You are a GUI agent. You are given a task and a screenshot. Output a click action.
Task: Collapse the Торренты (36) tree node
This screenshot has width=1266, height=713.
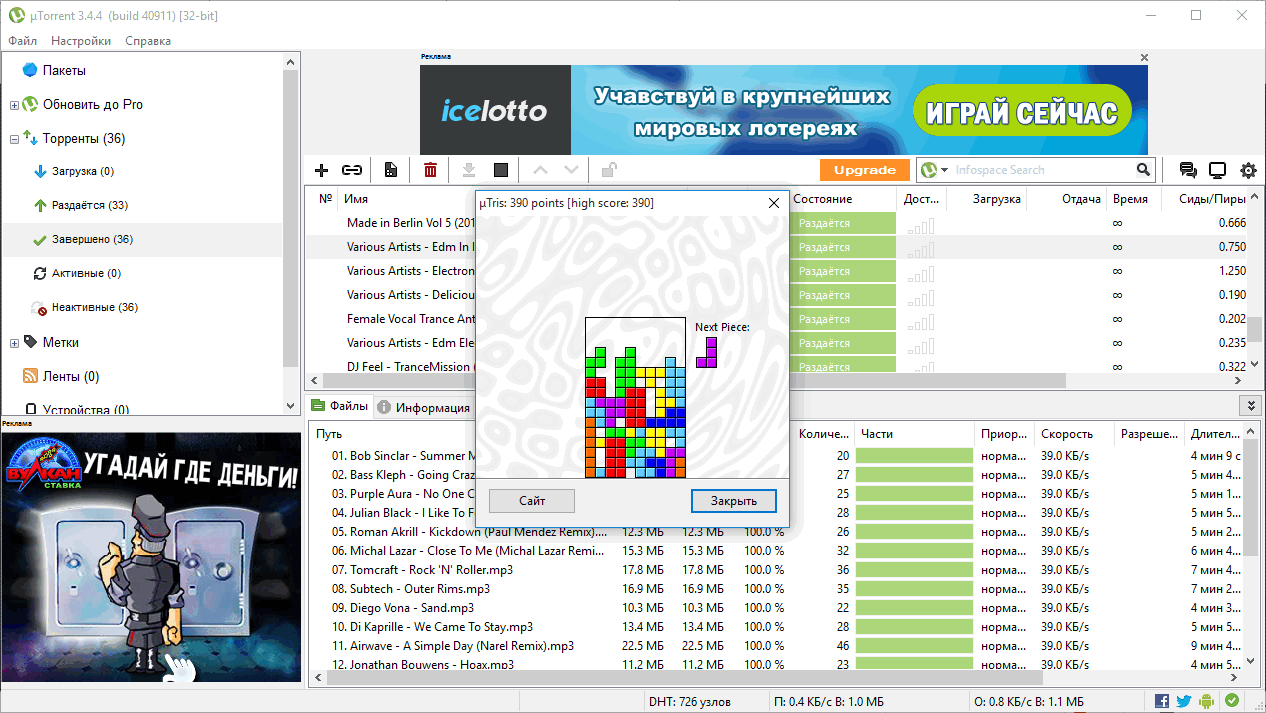(x=14, y=139)
